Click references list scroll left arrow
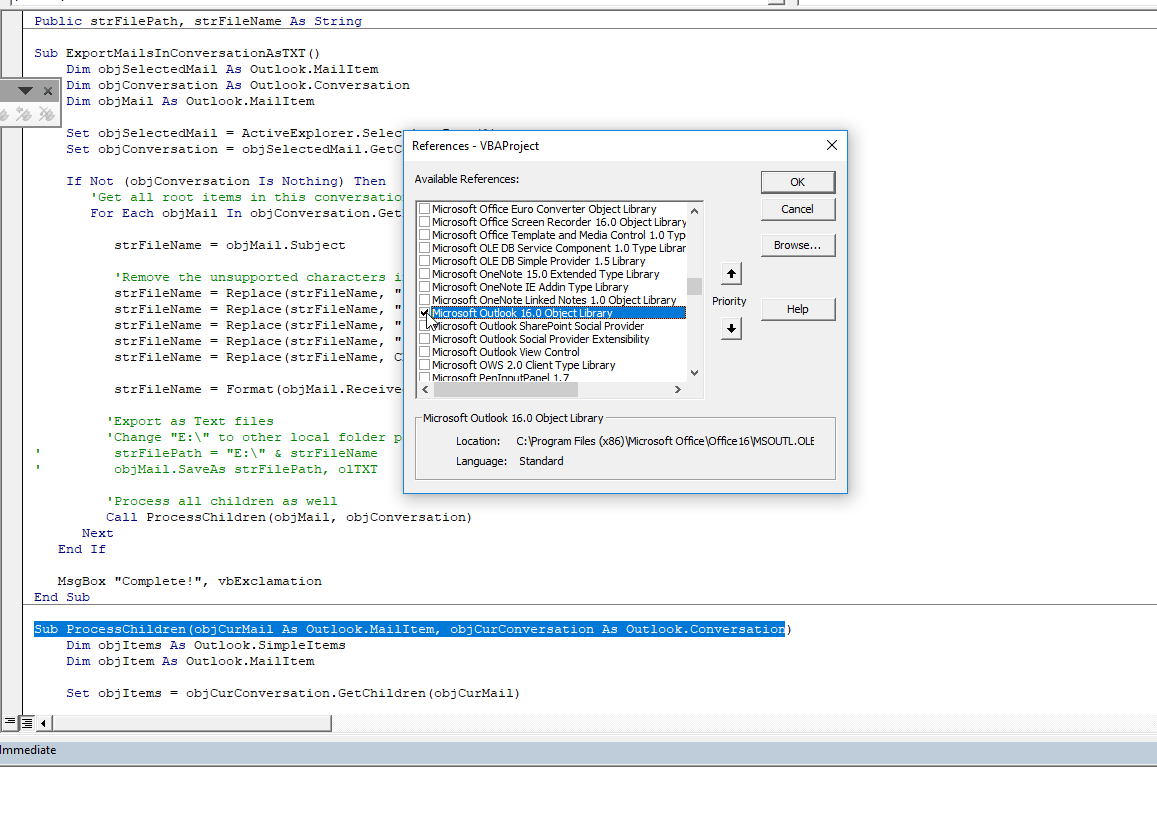The image size is (1157, 834). coord(425,389)
